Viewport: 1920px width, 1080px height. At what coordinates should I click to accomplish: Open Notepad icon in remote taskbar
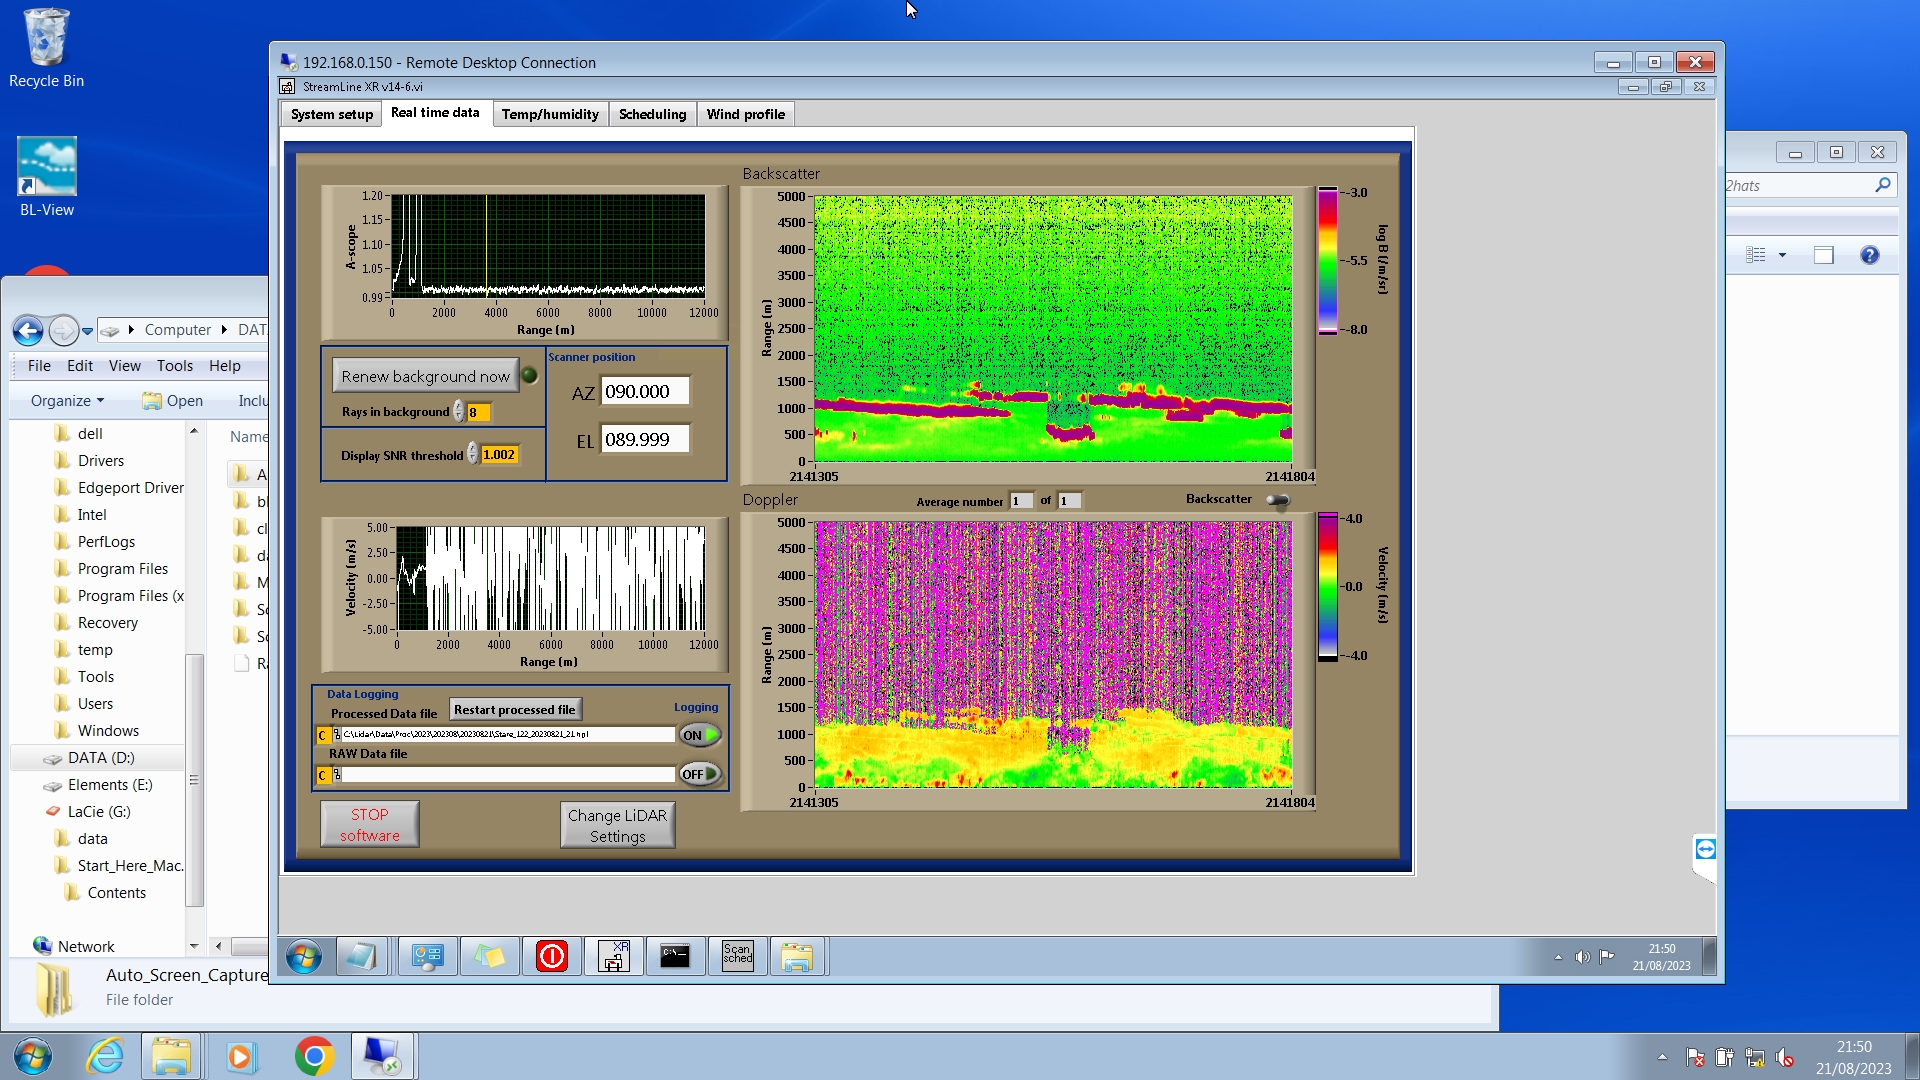[x=361, y=956]
